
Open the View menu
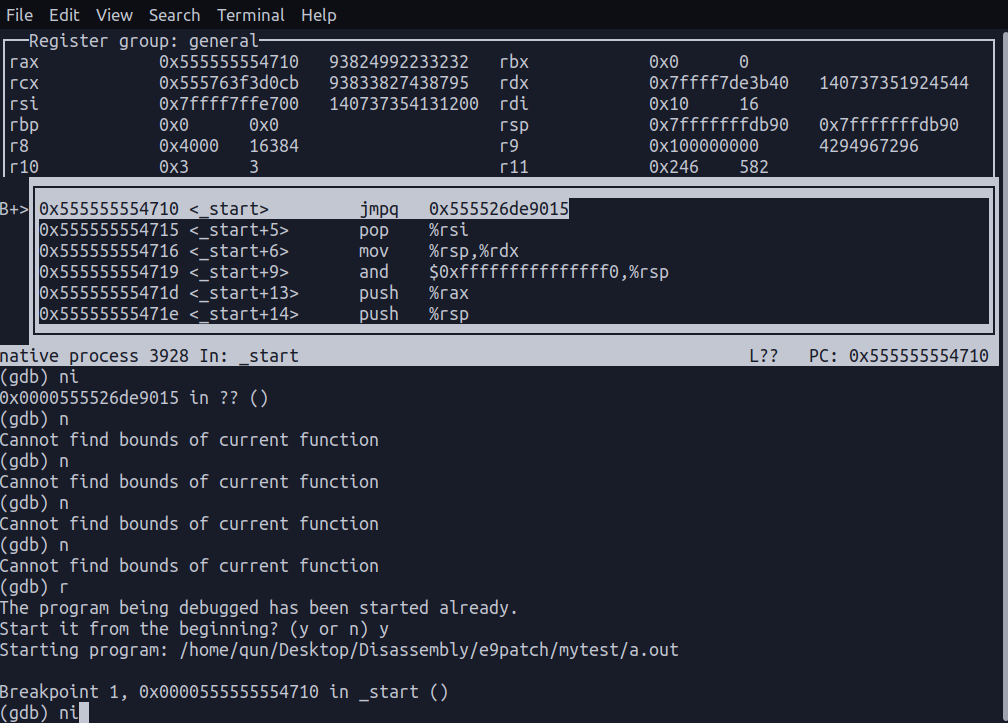click(x=113, y=15)
